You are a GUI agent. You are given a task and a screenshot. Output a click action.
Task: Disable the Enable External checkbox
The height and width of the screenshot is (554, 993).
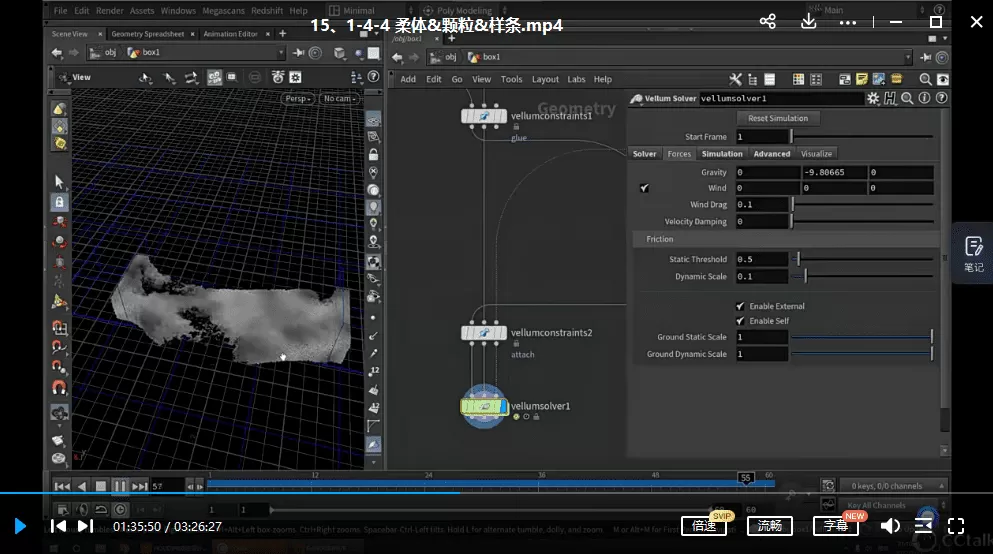coord(740,306)
